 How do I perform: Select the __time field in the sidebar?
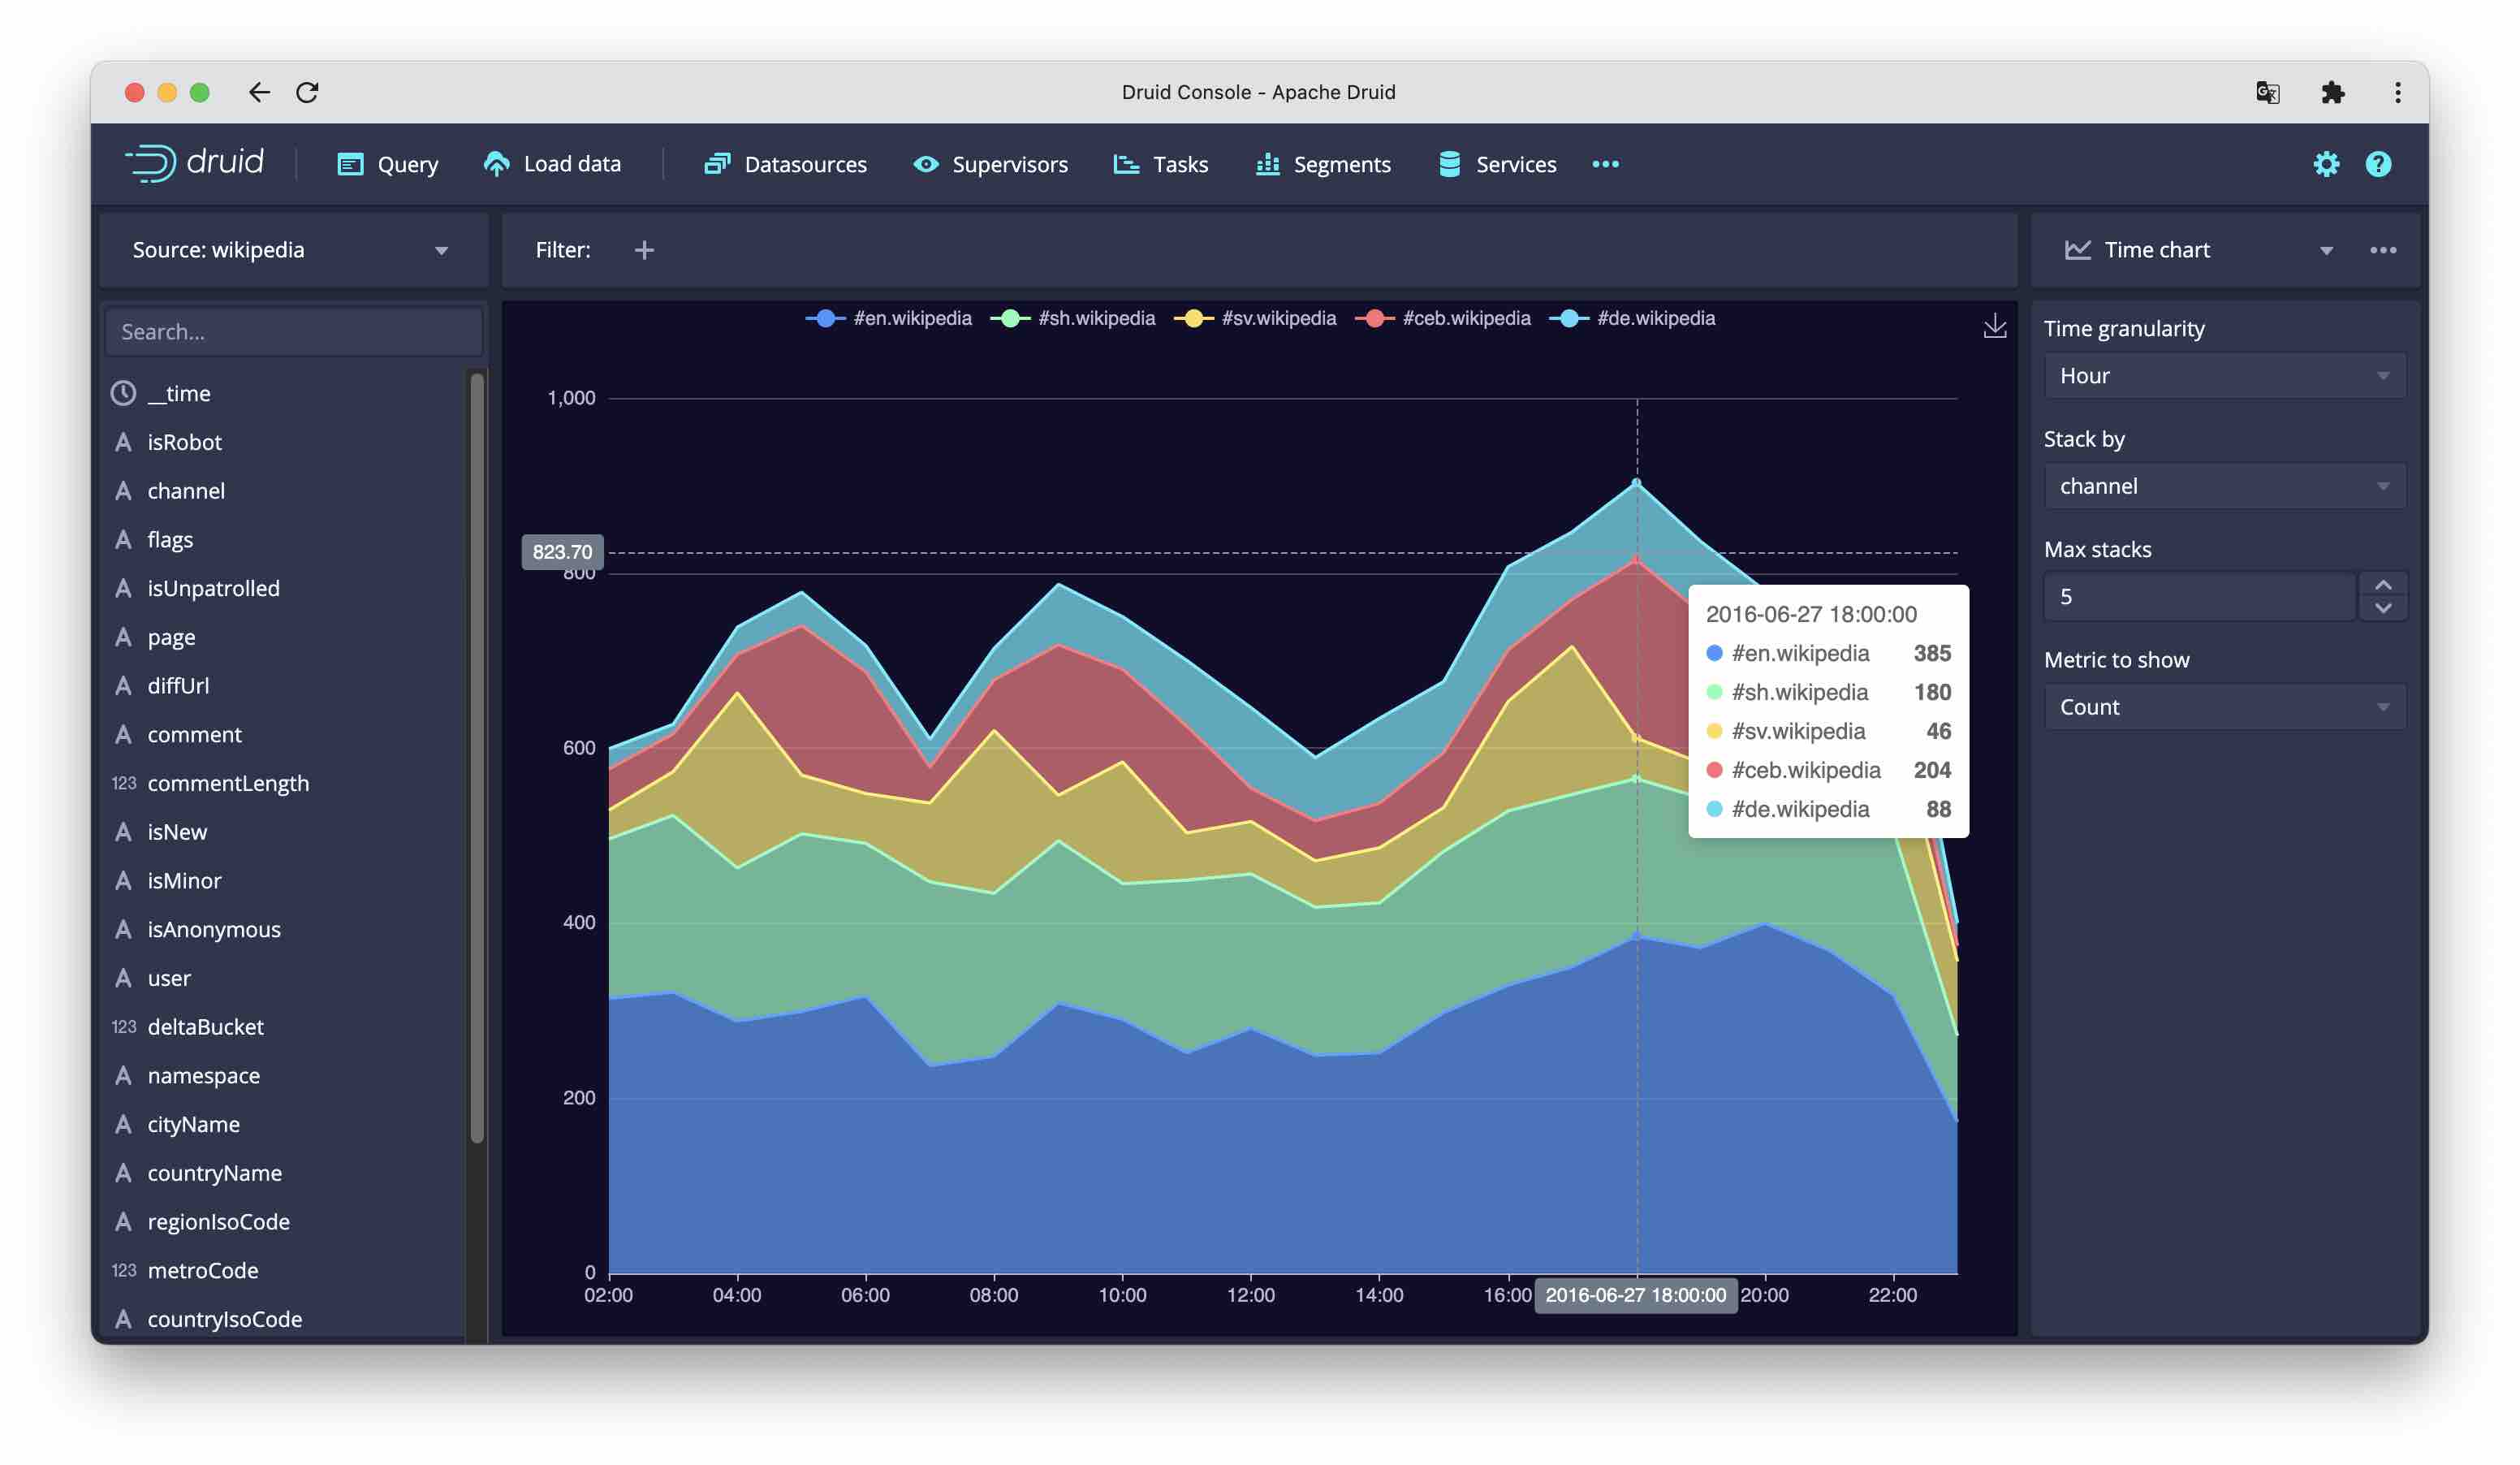click(180, 392)
